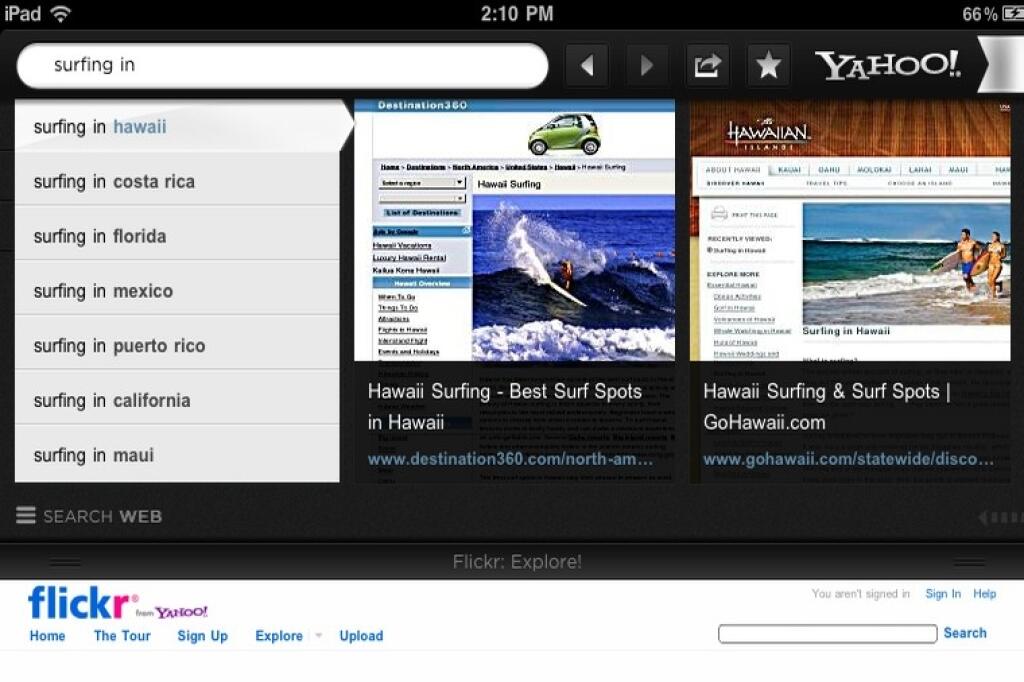This screenshot has height=682, width=1024.
Task: Open the Flickr Upload link
Action: coord(361,636)
